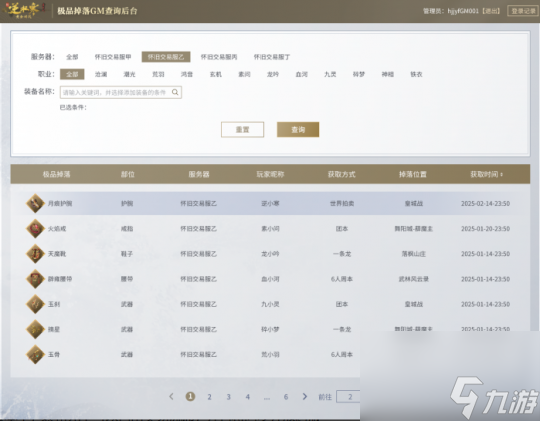Click the item icon in 血小河's row
The width and height of the screenshot is (540, 421).
click(35, 279)
